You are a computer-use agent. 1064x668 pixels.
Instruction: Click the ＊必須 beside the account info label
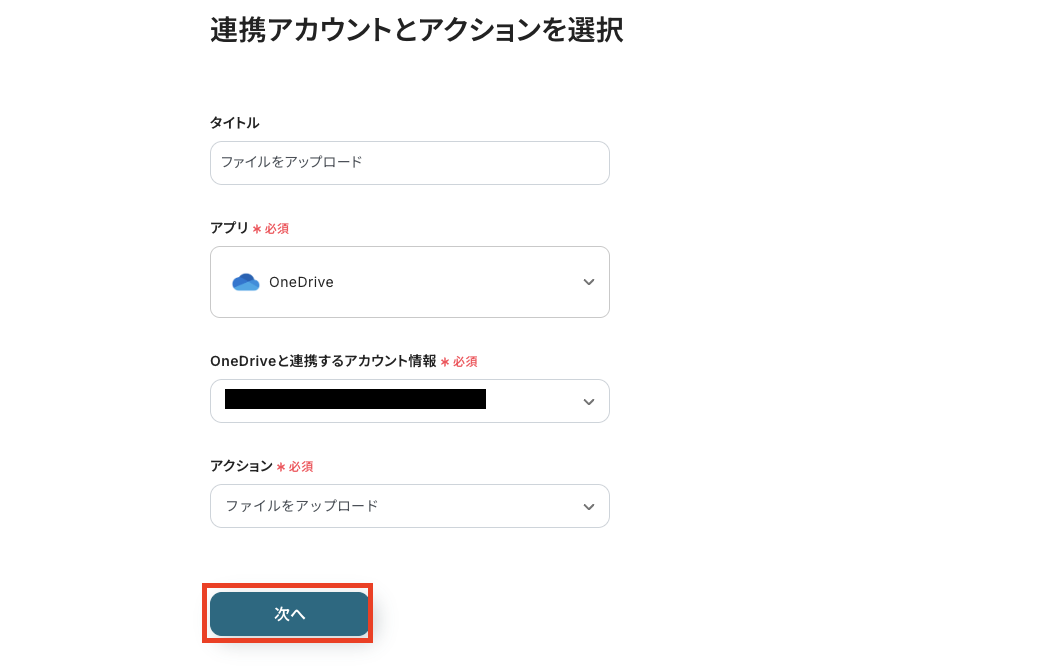[x=462, y=361]
